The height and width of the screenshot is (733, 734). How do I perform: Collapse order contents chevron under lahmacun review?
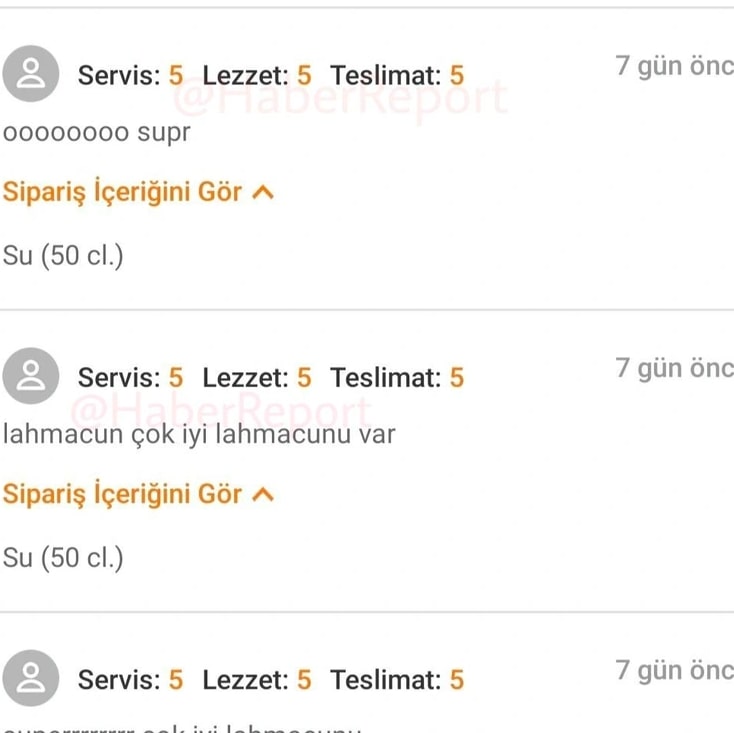(262, 495)
